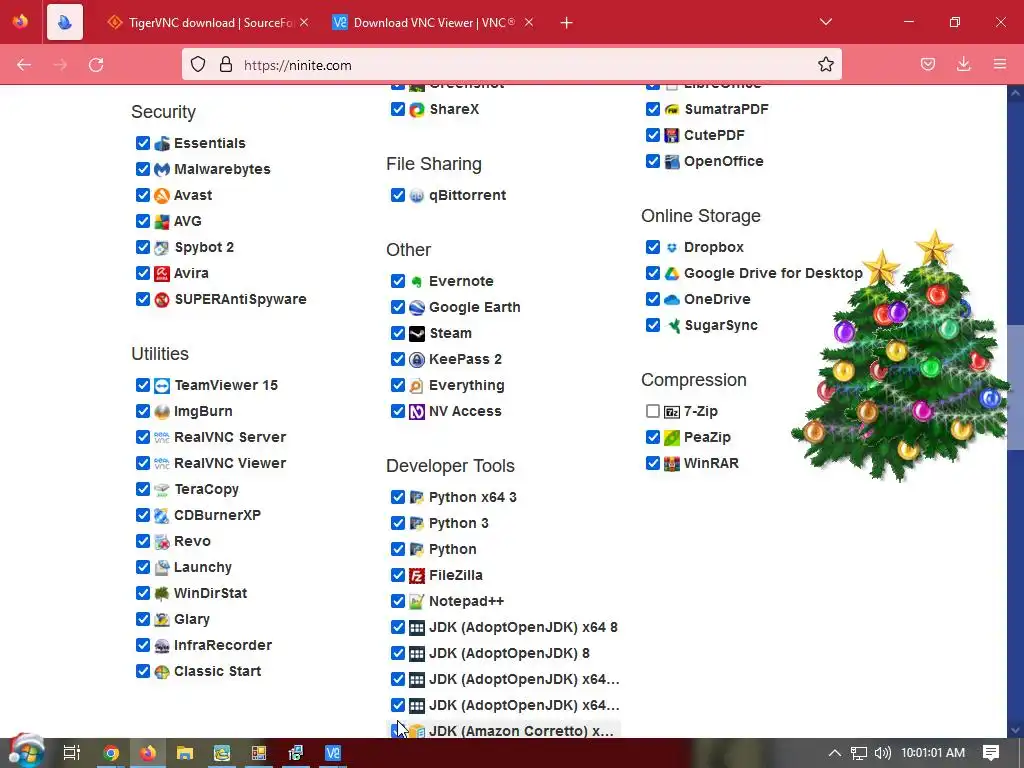This screenshot has height=768, width=1024.
Task: Click the Avira red icon
Action: 162,274
